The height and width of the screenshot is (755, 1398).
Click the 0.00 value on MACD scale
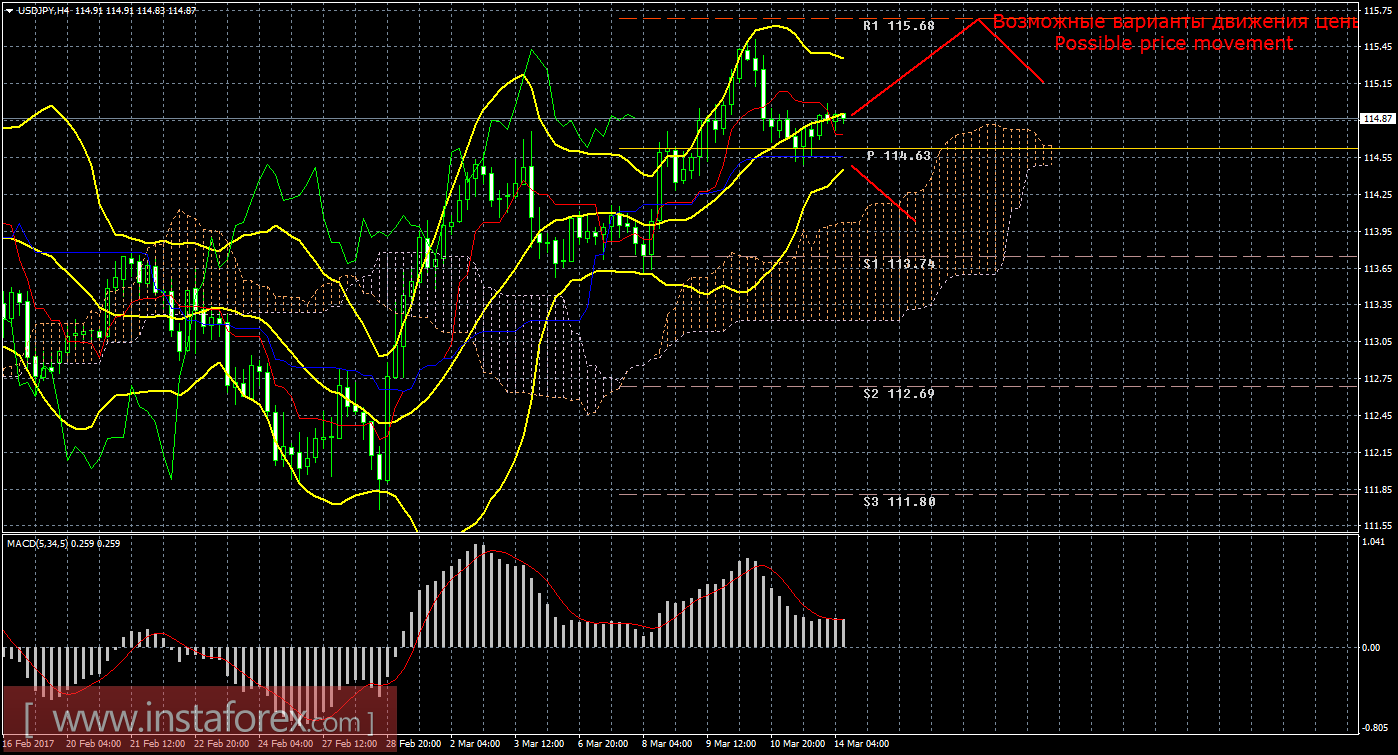1373,648
